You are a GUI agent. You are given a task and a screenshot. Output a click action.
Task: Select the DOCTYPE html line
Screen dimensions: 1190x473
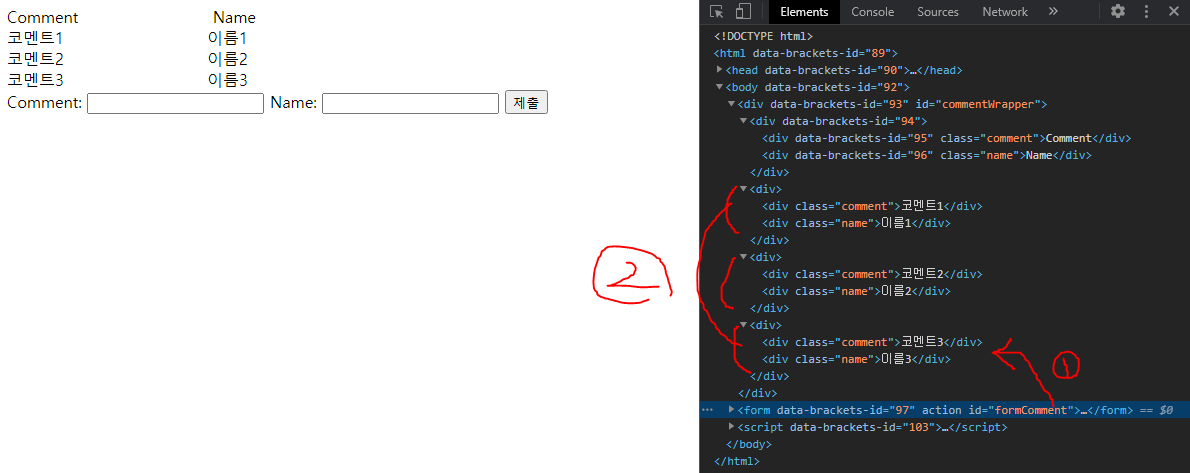[763, 36]
